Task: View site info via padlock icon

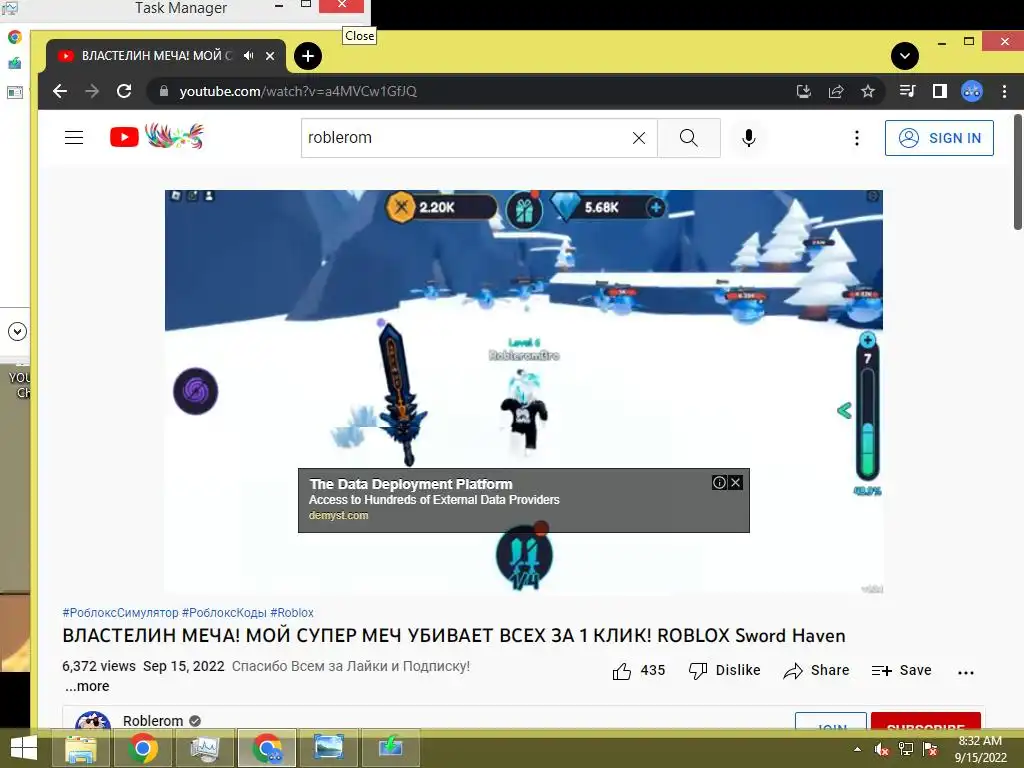Action: [164, 91]
